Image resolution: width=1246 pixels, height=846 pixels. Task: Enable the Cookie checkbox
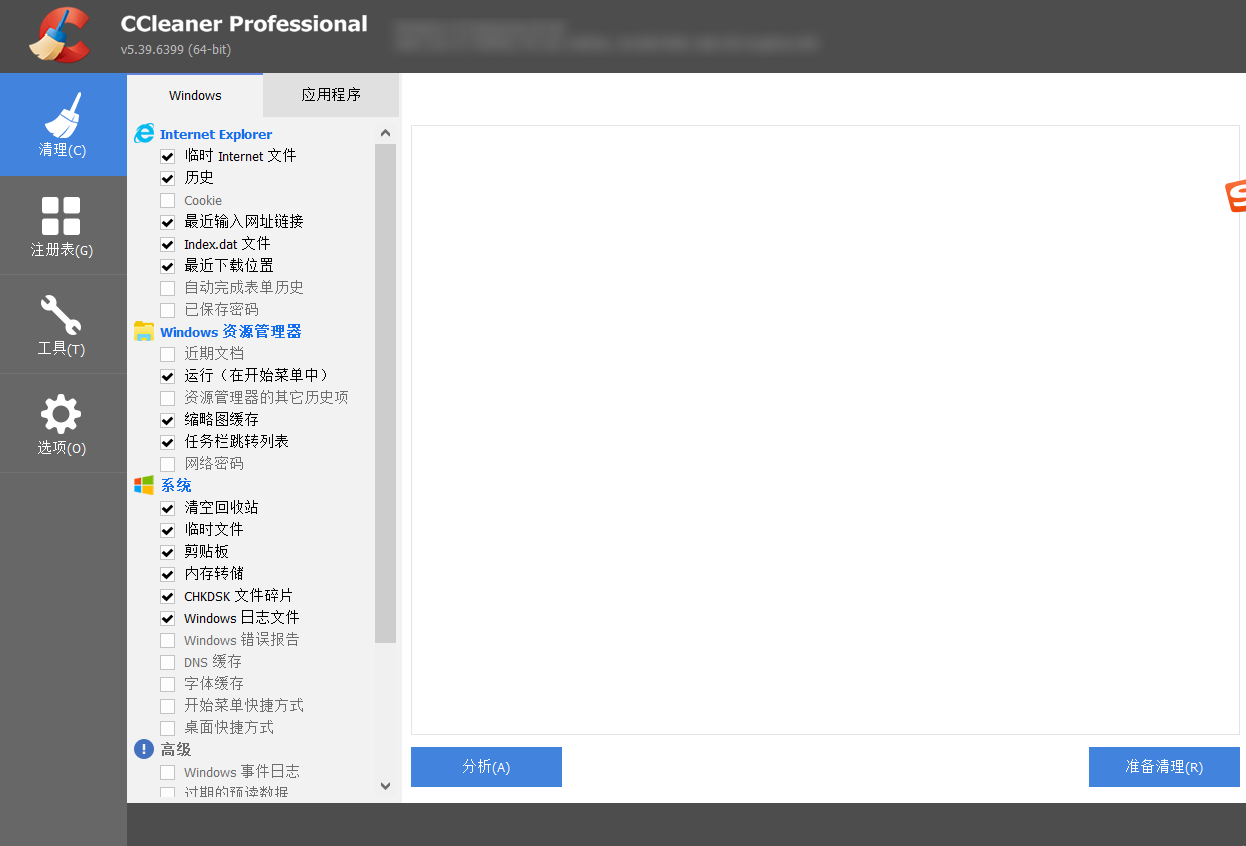(x=167, y=201)
